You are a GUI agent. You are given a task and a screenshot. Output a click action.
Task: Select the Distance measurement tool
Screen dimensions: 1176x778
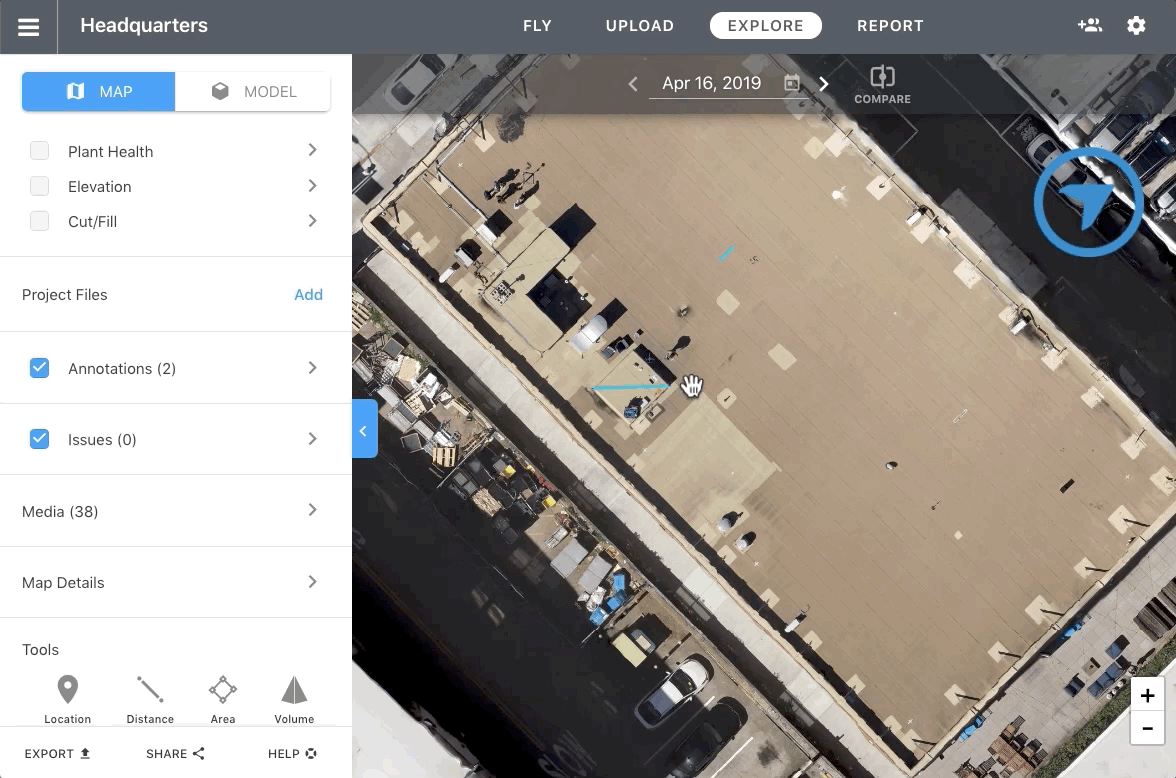150,699
